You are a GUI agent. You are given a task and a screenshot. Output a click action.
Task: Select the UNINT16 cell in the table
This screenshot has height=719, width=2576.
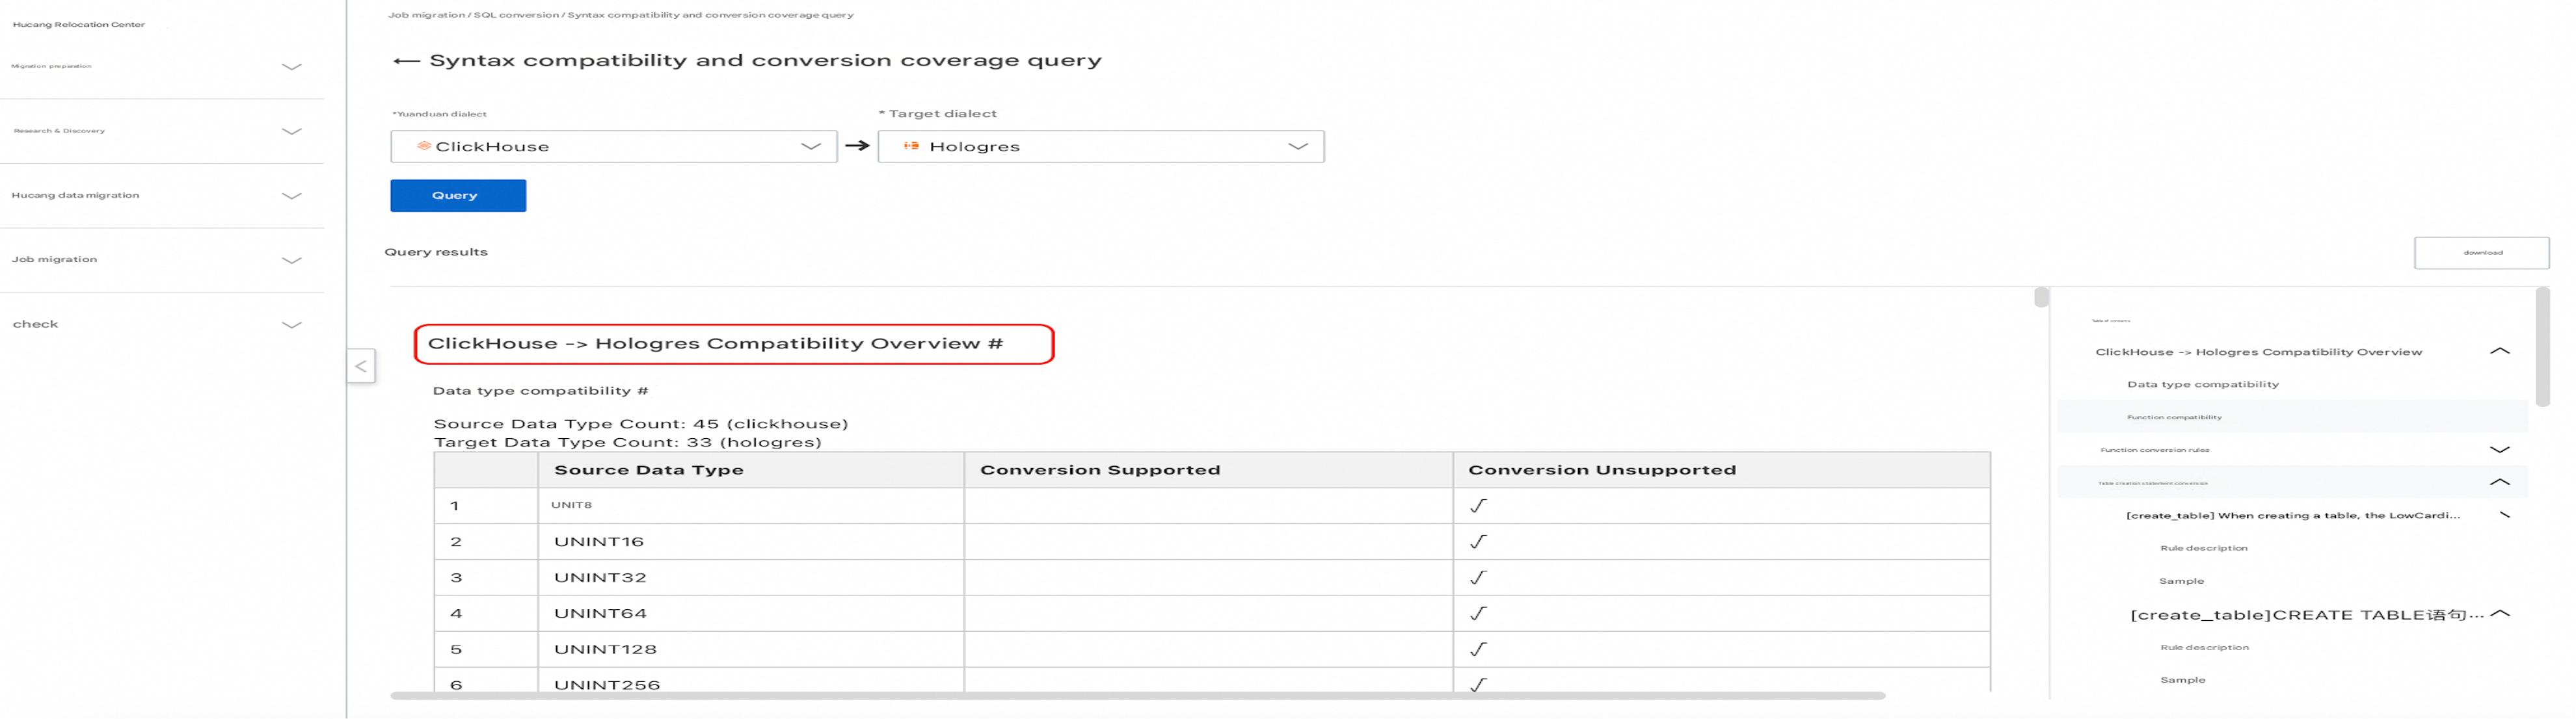click(751, 542)
